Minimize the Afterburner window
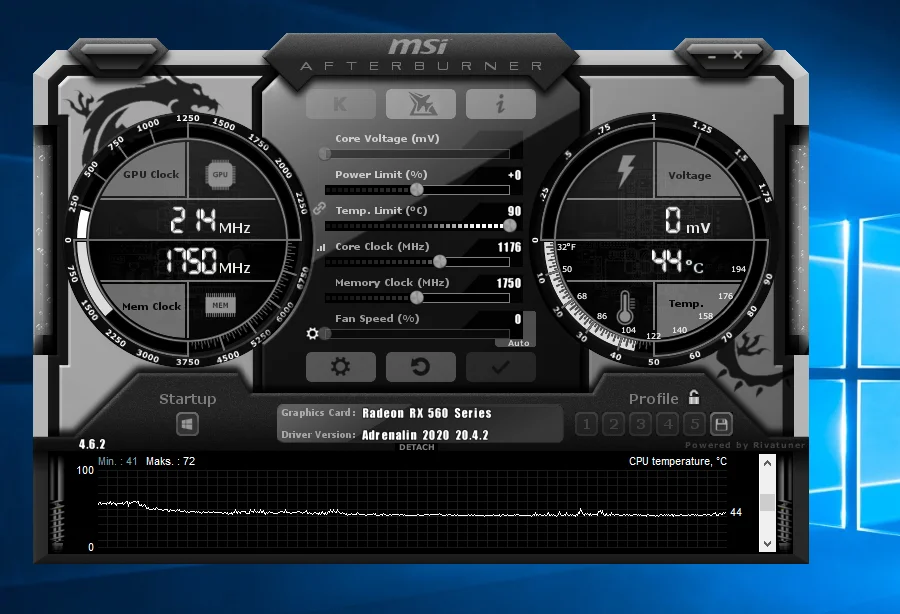Viewport: 900px width, 614px height. point(712,57)
